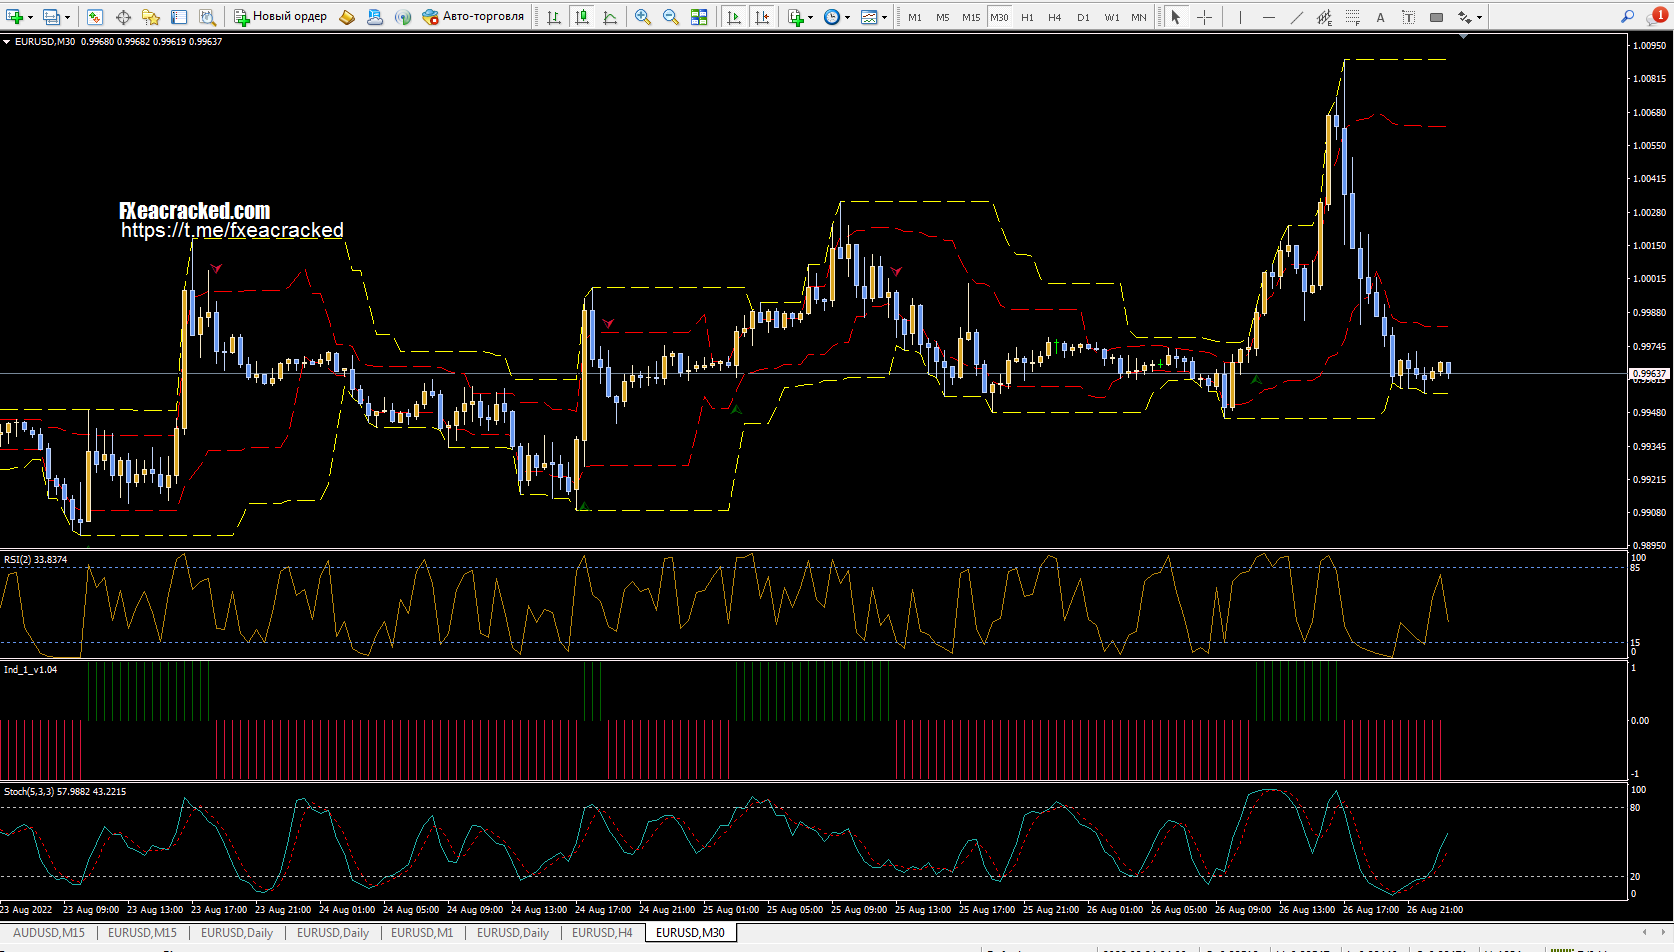Toggle the chart auto-scroll button
Viewport: 1674px width, 952px height.
(x=734, y=17)
